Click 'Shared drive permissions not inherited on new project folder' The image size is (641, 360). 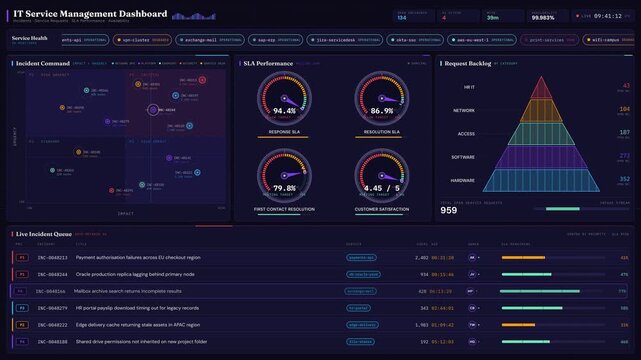click(x=141, y=342)
